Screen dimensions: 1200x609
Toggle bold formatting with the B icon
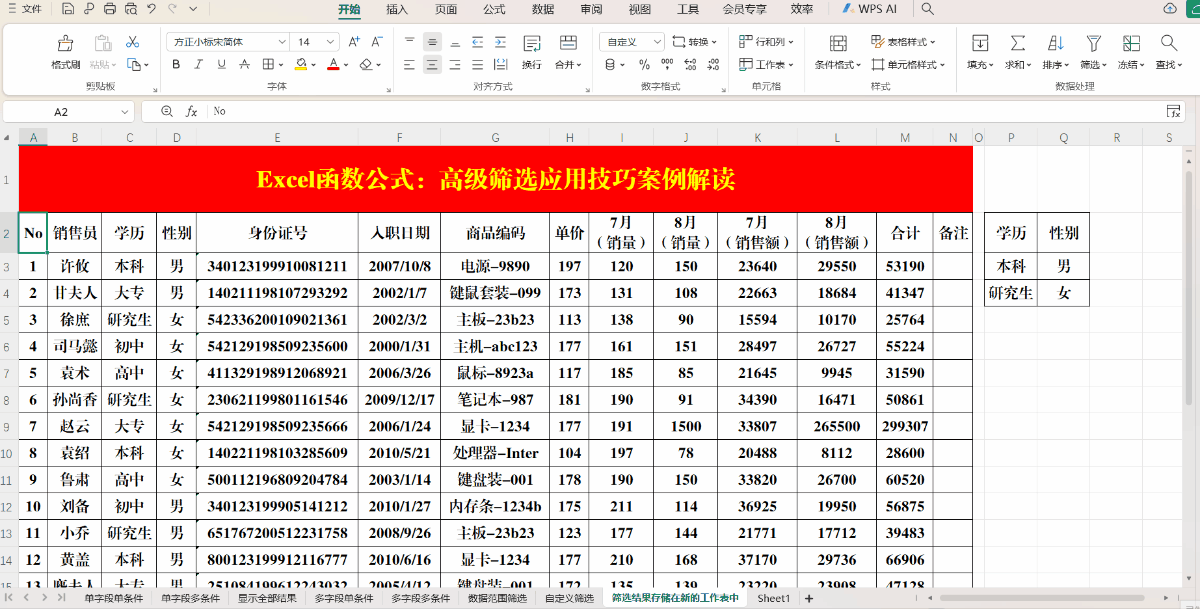(175, 64)
